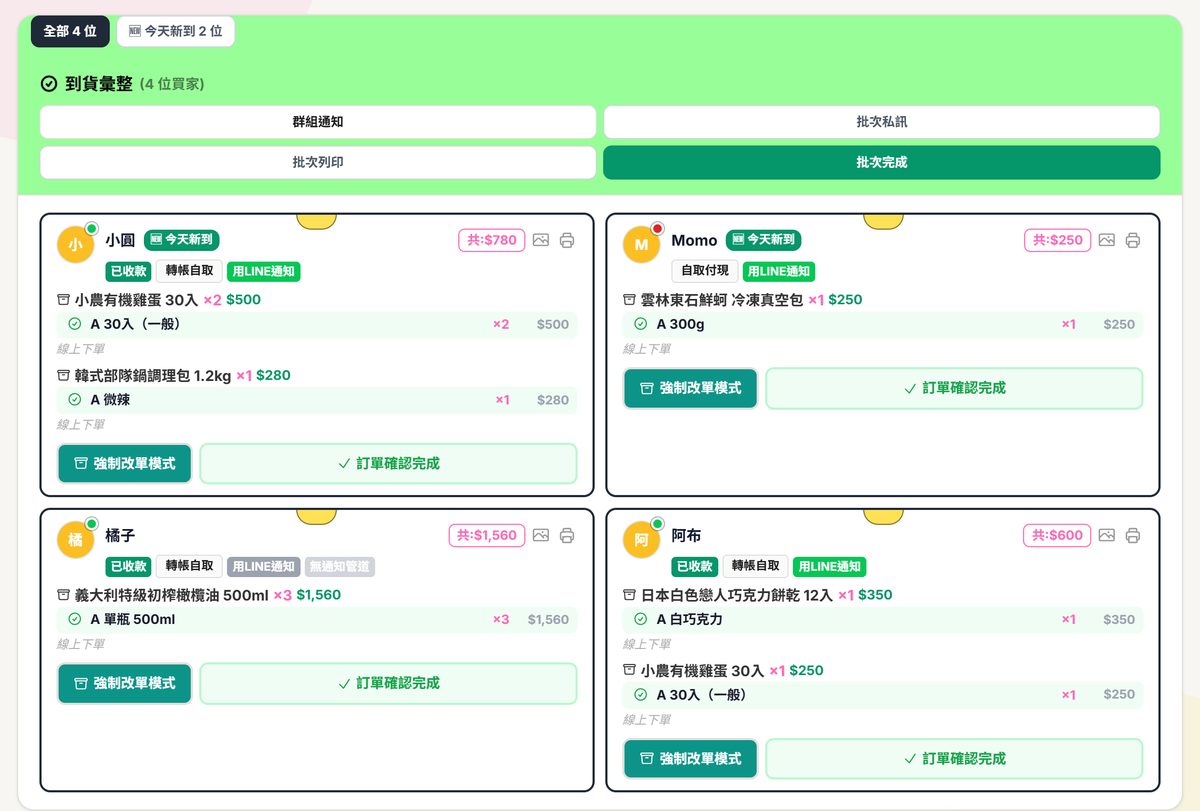This screenshot has height=811, width=1200.
Task: Click 共:$250 total badge
Action: click(1058, 240)
